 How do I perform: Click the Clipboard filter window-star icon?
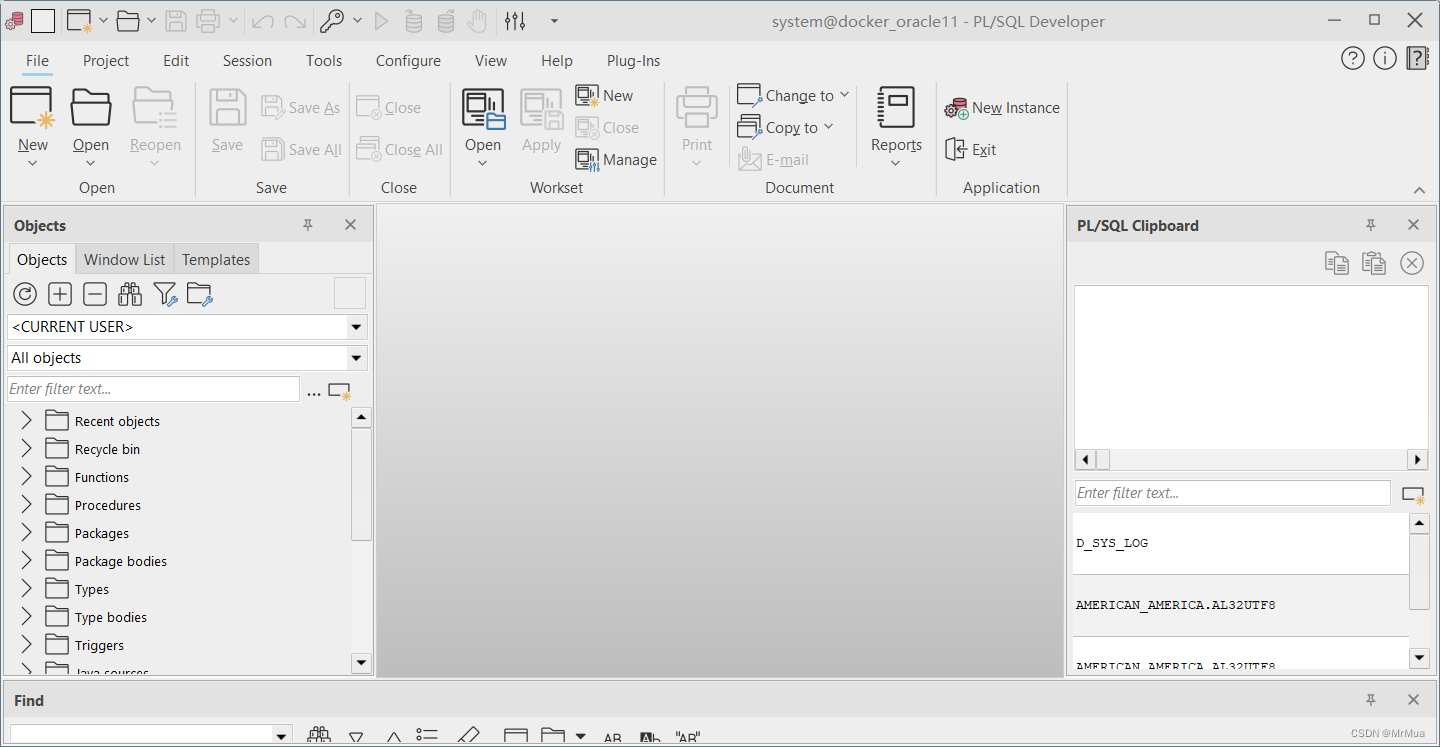[1413, 494]
